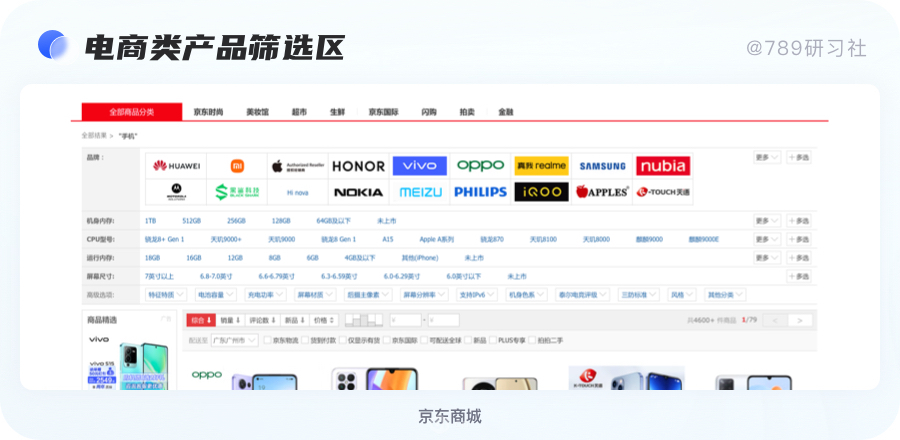Select the NOKIA brand logo

point(359,192)
